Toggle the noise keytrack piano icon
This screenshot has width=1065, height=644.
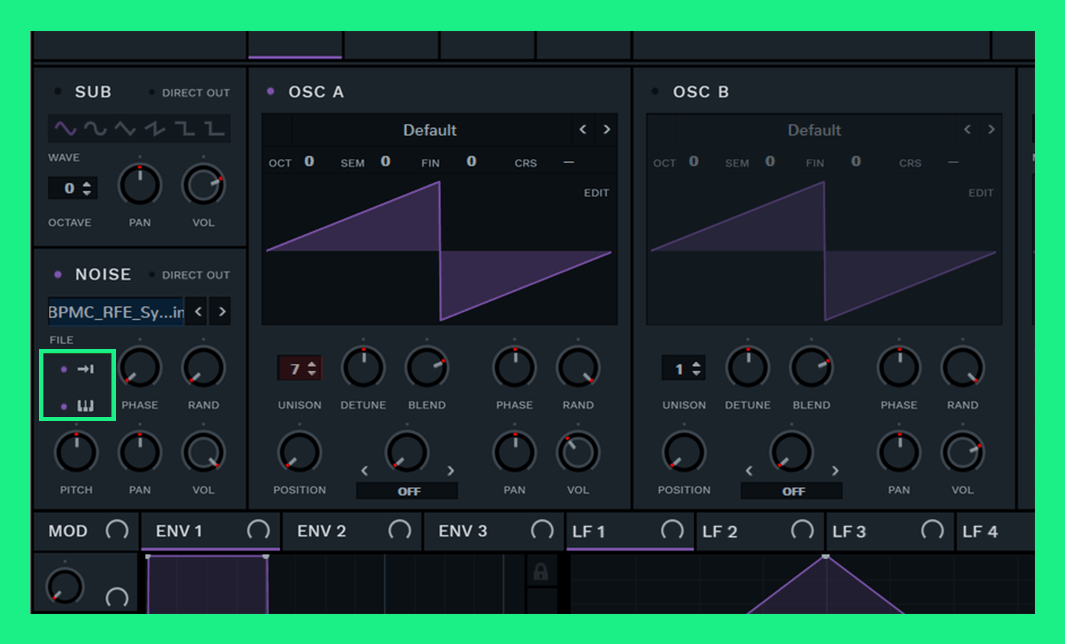(x=85, y=406)
